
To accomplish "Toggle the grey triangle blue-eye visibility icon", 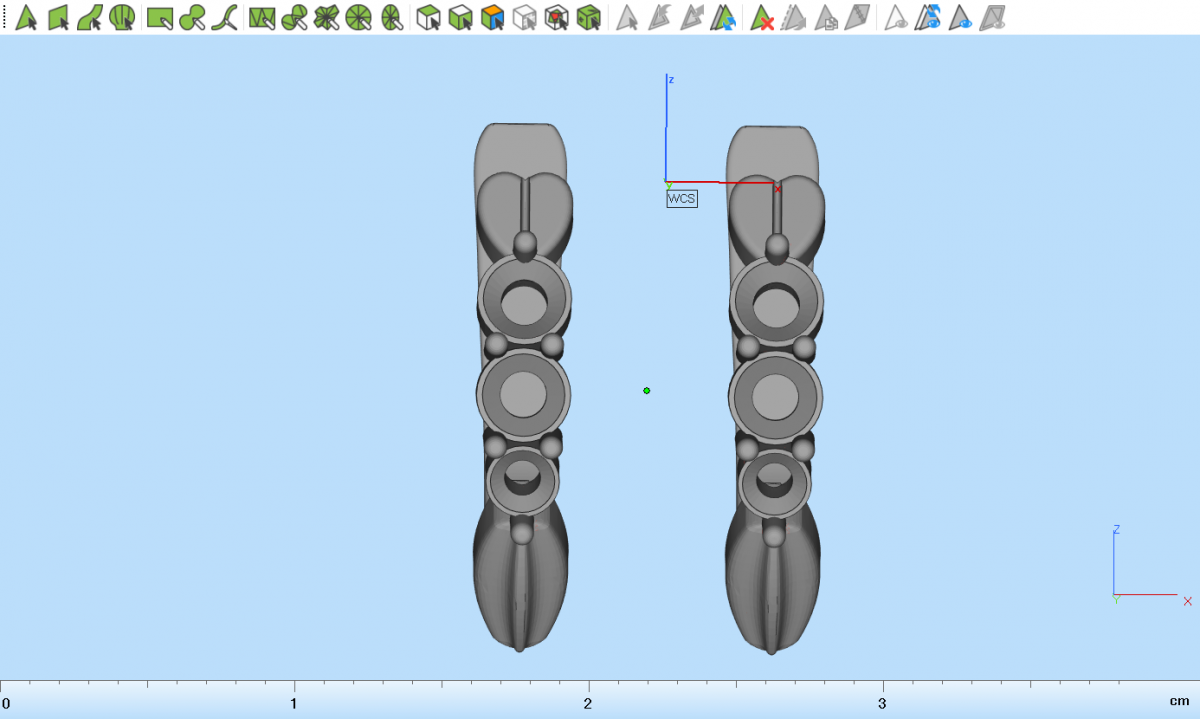I will click(x=961, y=17).
